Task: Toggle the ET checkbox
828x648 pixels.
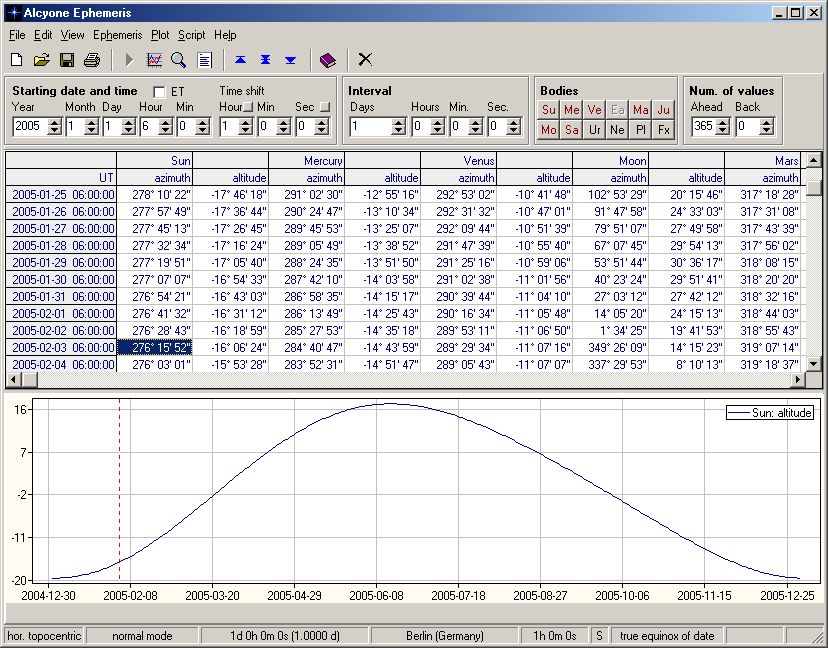Action: click(159, 92)
